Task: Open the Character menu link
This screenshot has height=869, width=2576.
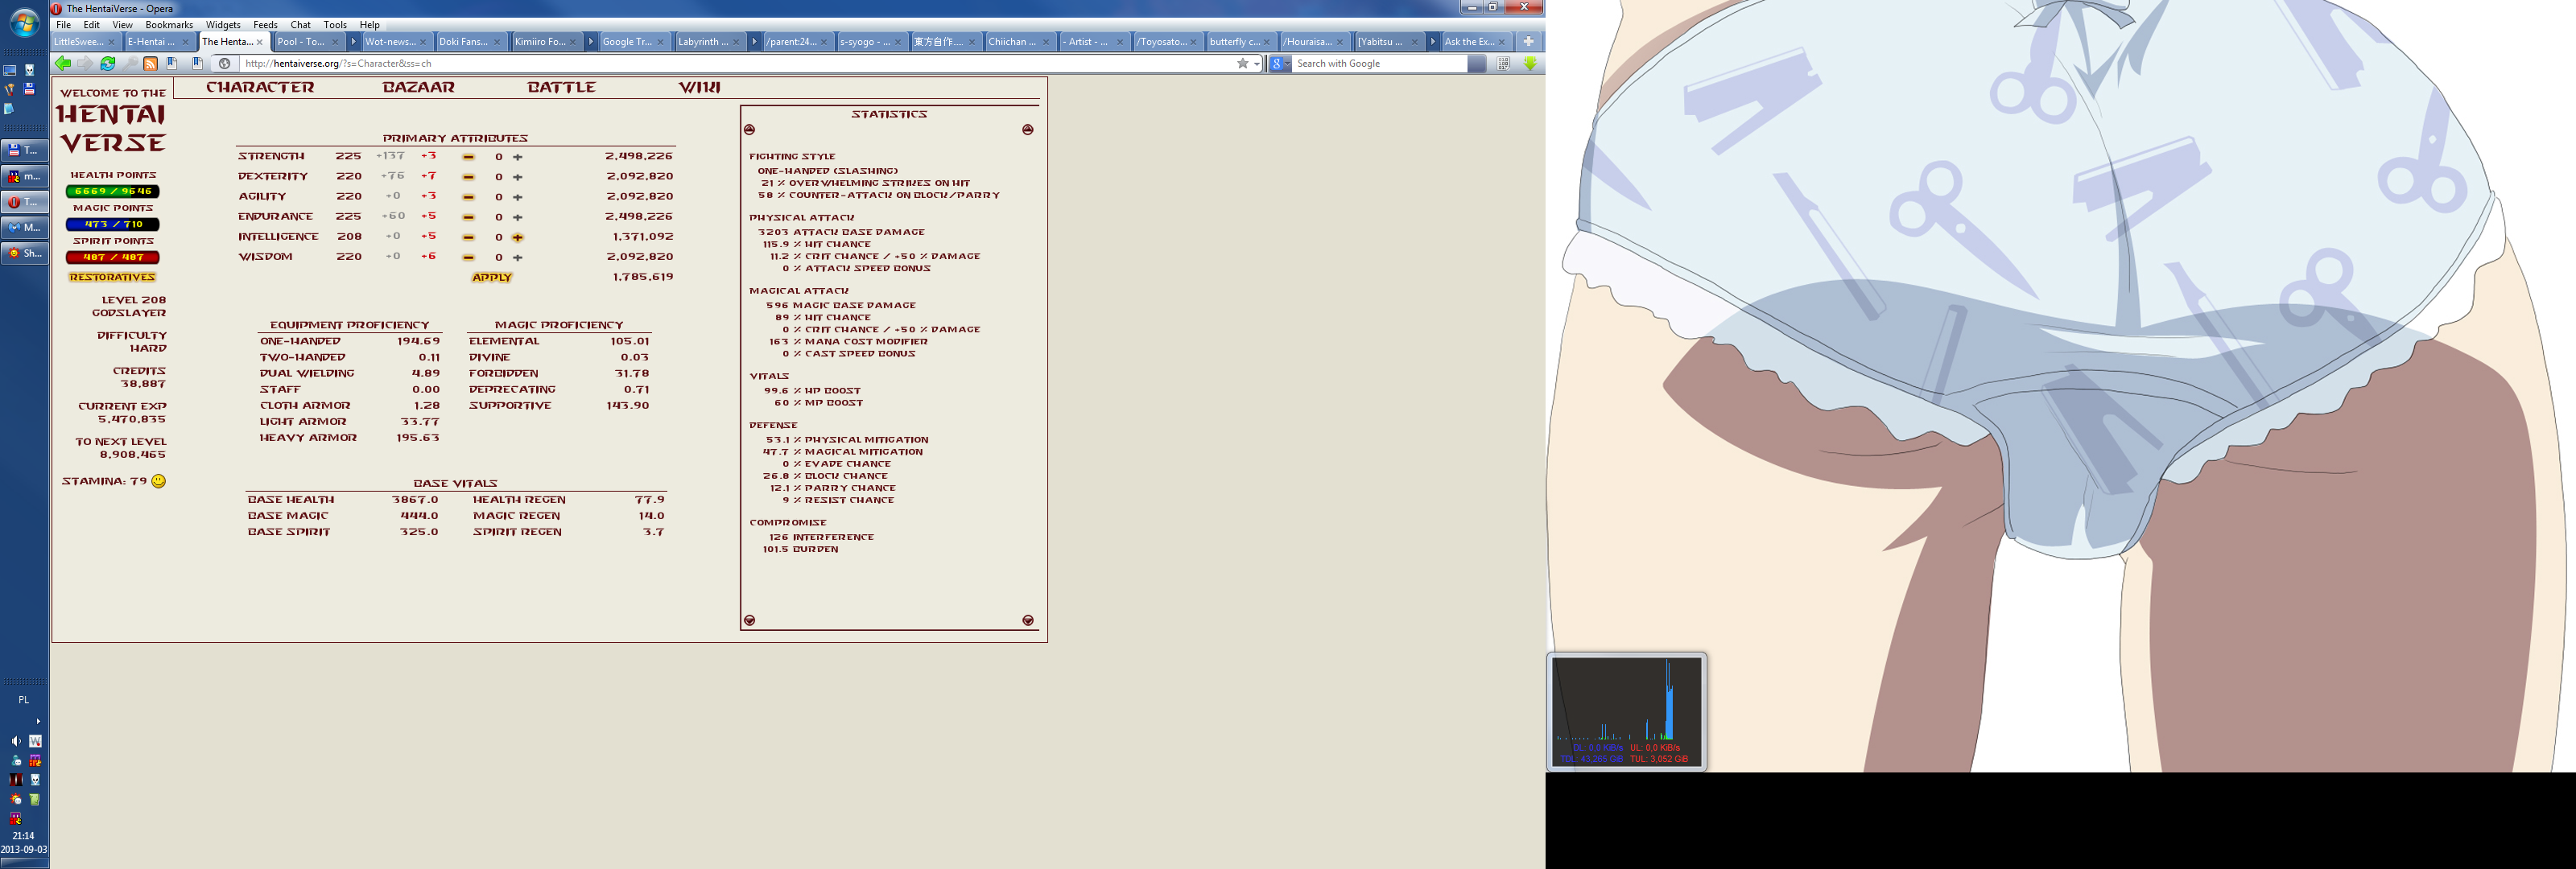Action: [x=260, y=88]
